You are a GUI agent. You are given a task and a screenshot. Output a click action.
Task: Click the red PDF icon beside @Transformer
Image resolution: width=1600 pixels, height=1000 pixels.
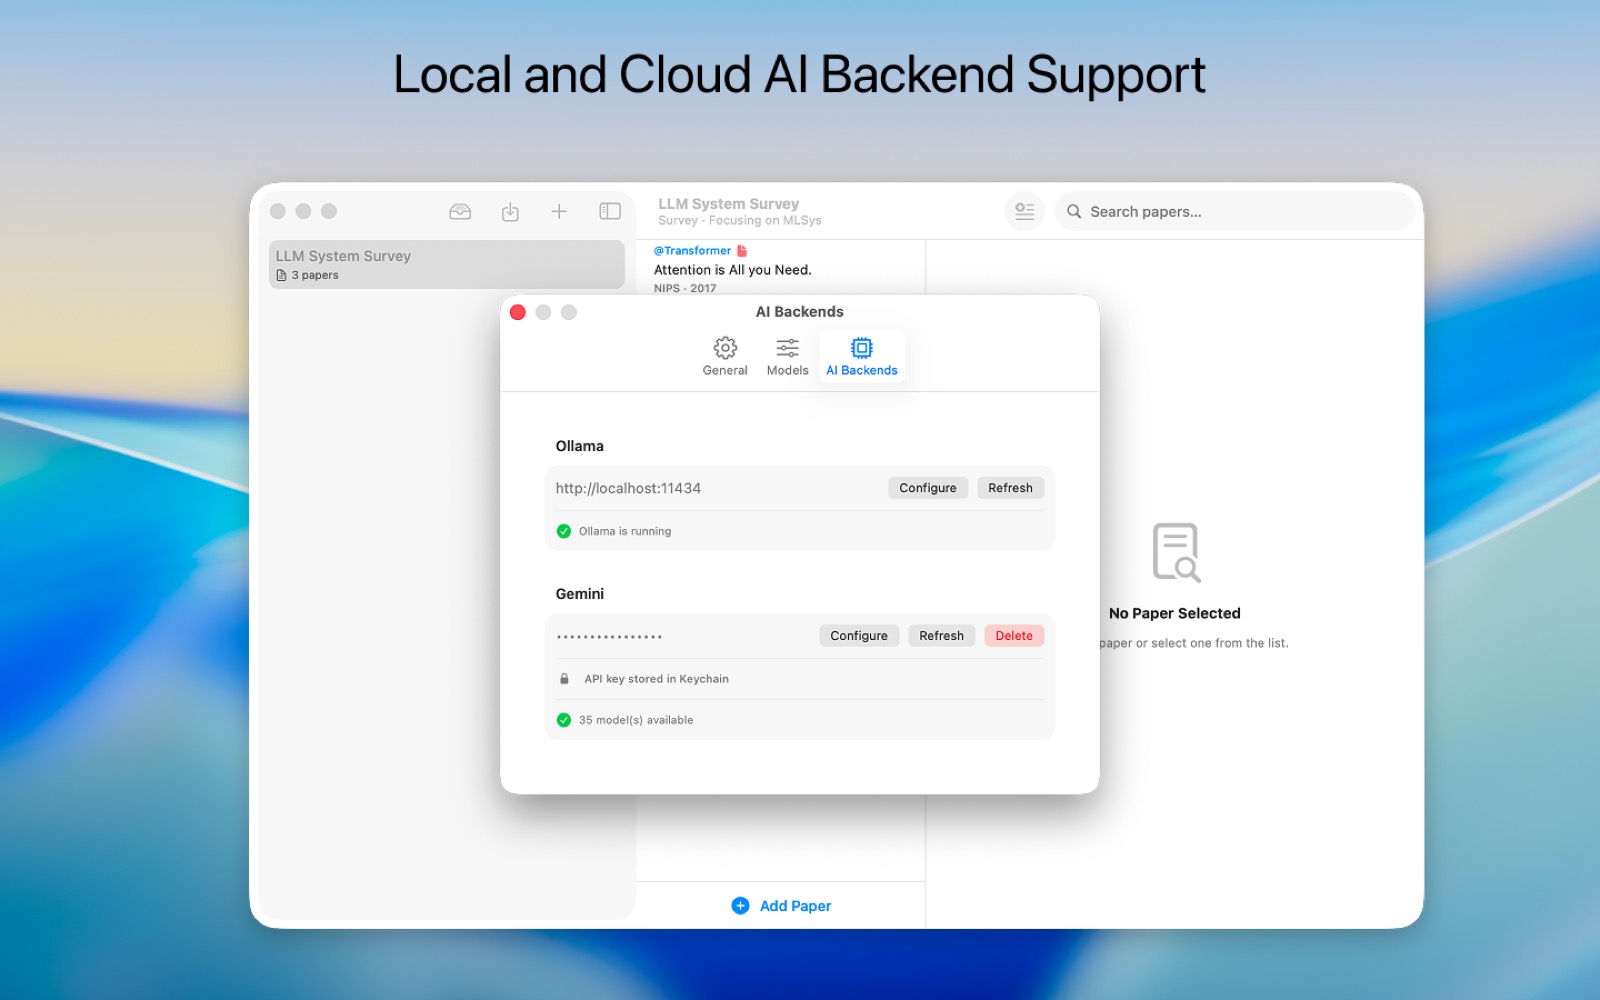click(x=742, y=251)
